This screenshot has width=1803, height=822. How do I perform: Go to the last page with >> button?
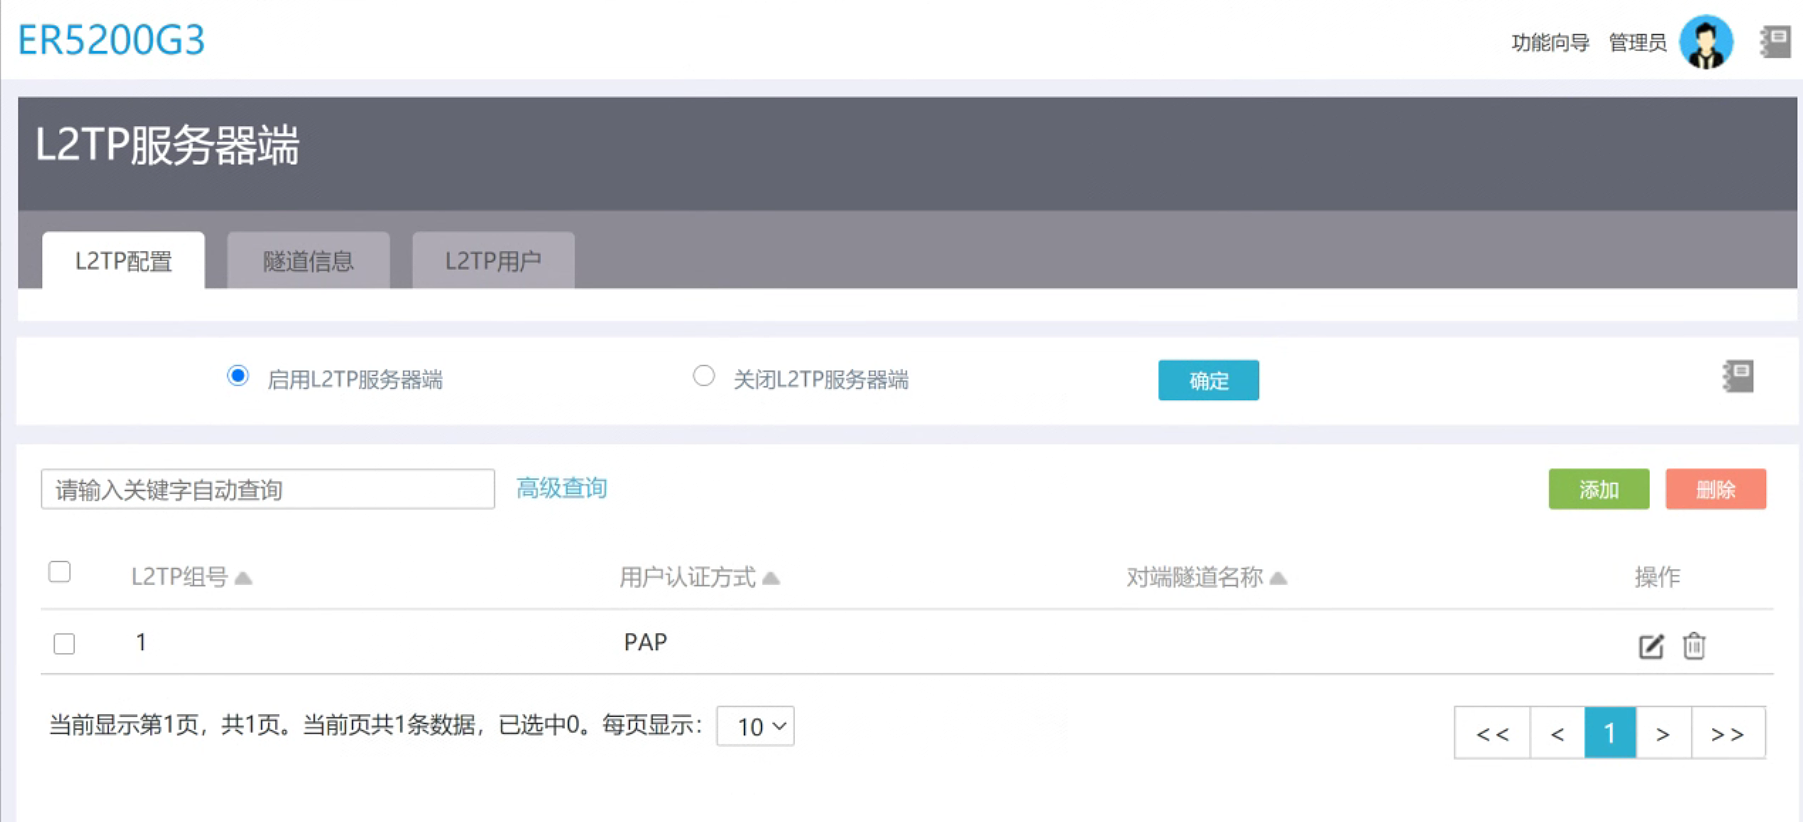click(x=1727, y=733)
